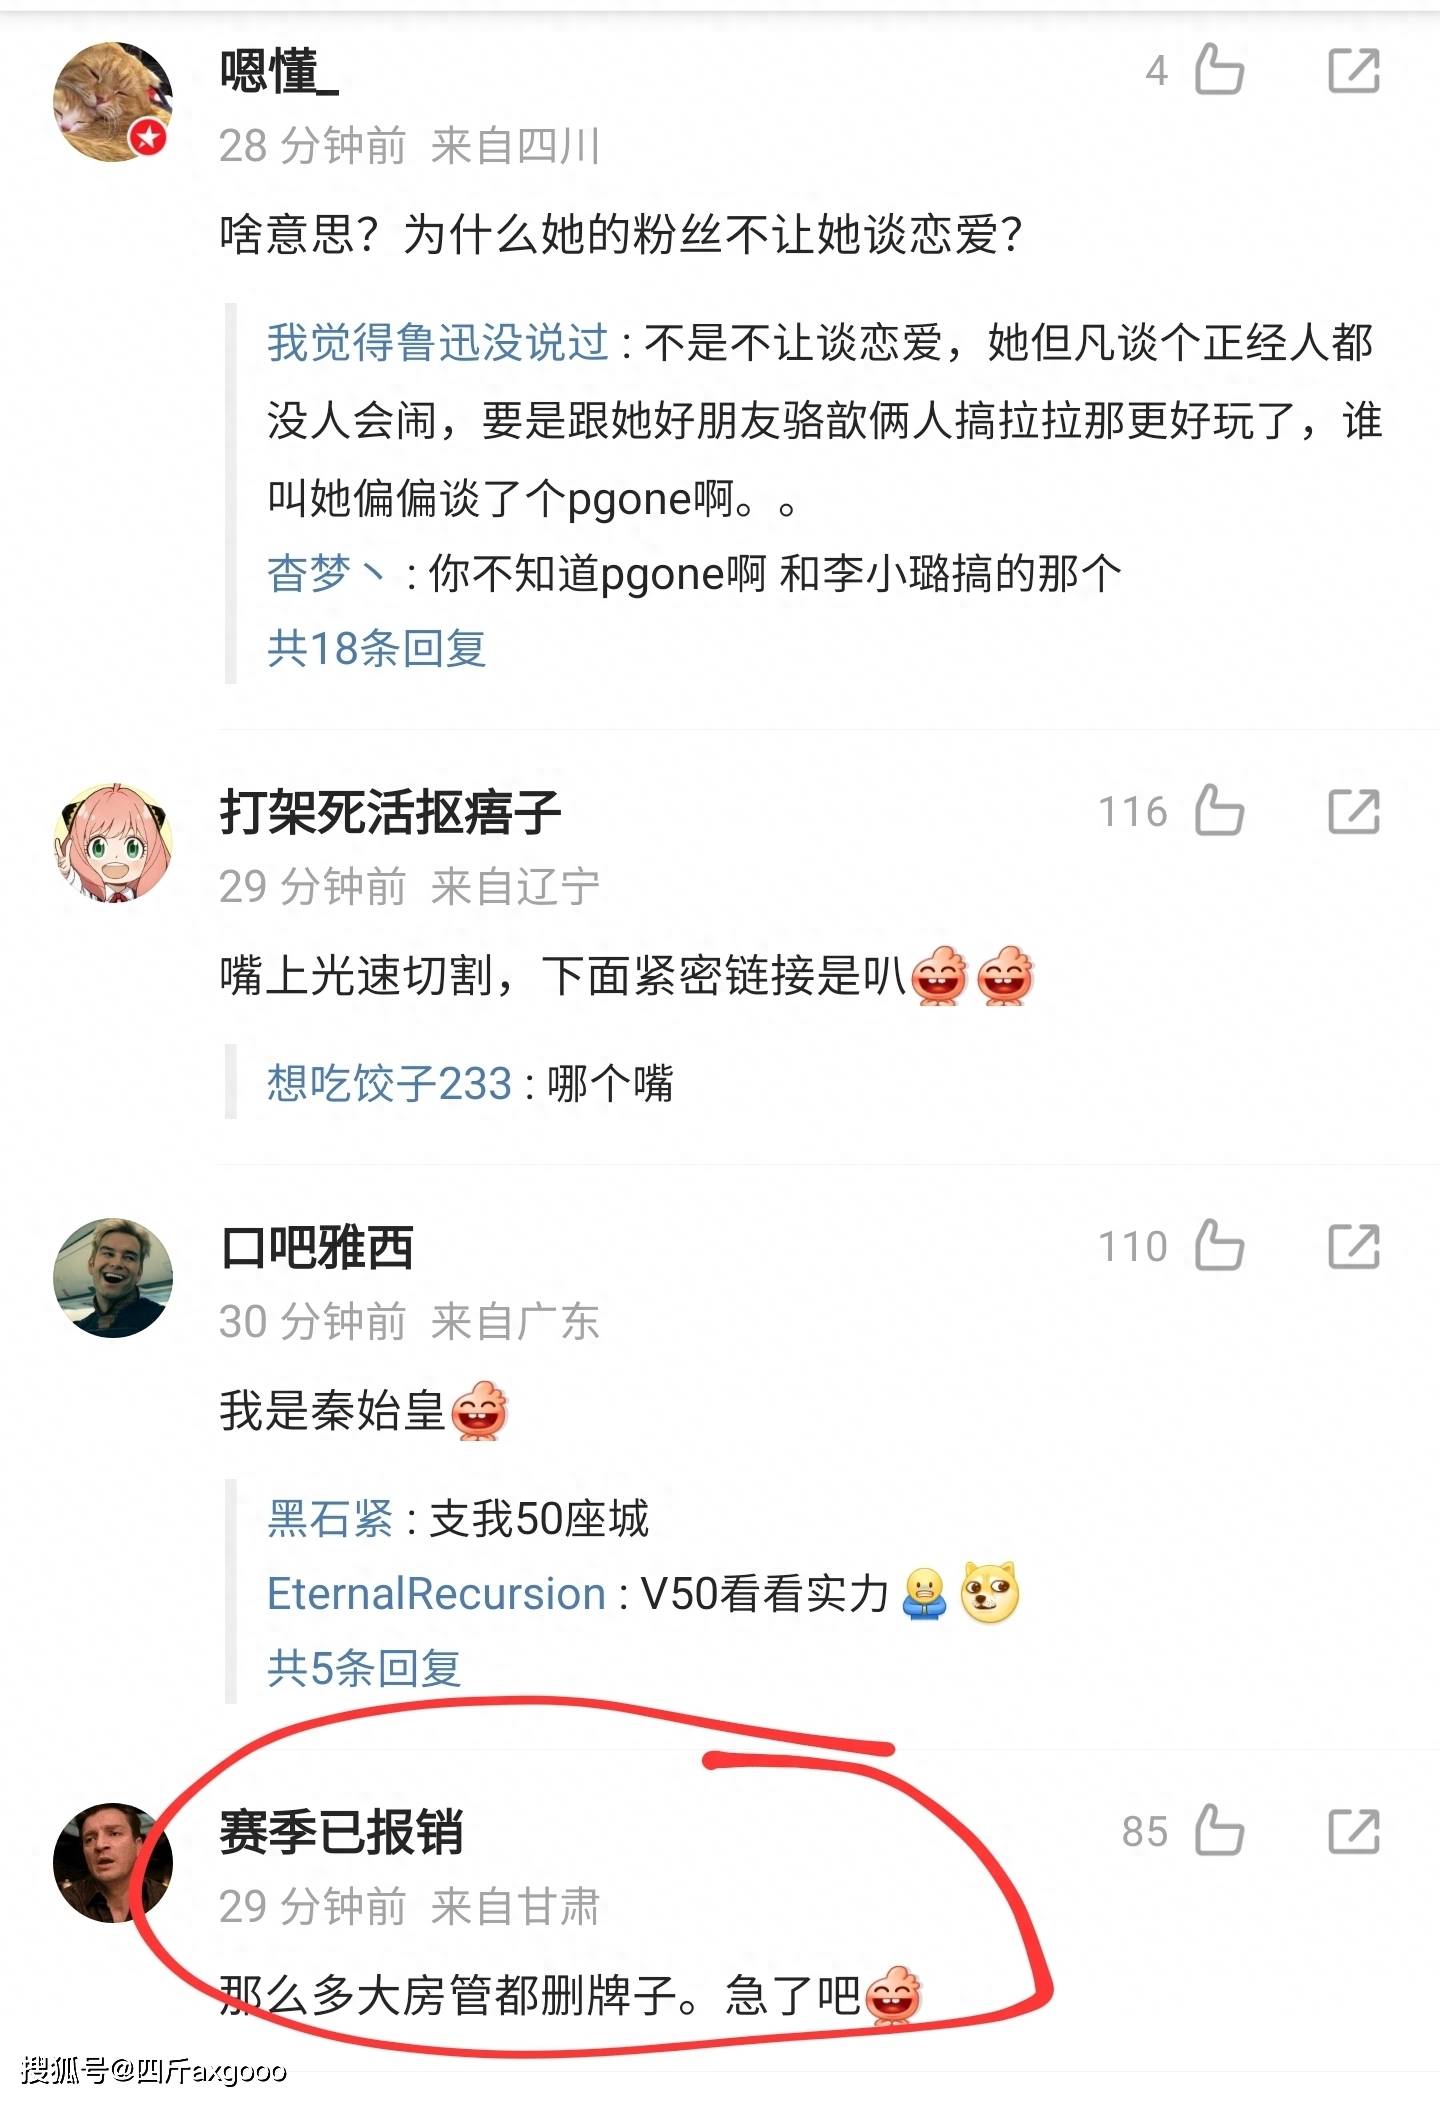Image resolution: width=1440 pixels, height=2101 pixels.
Task: Open the profile of 我觉得鲁迅没说过
Action: (437, 343)
